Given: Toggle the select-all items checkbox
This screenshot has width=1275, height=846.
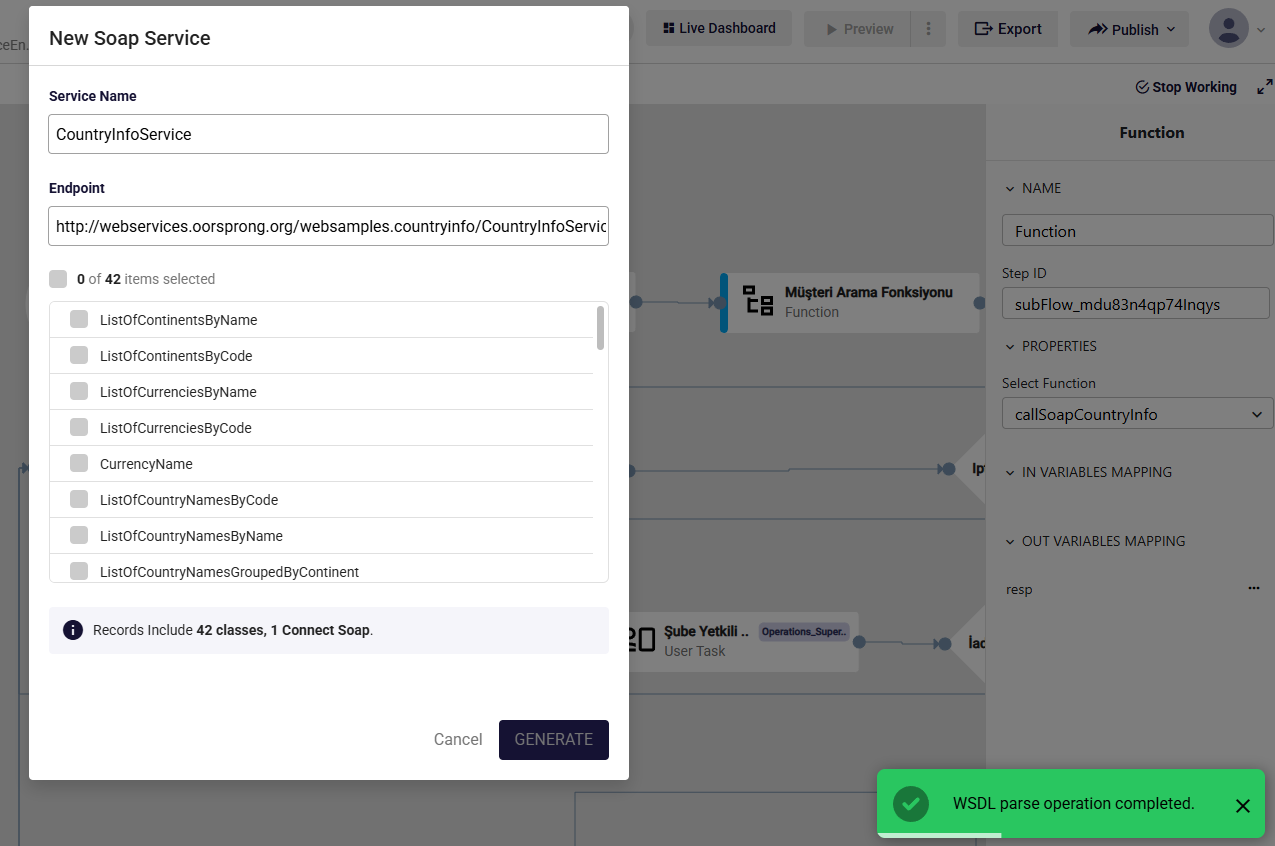Looking at the screenshot, I should (x=58, y=279).
